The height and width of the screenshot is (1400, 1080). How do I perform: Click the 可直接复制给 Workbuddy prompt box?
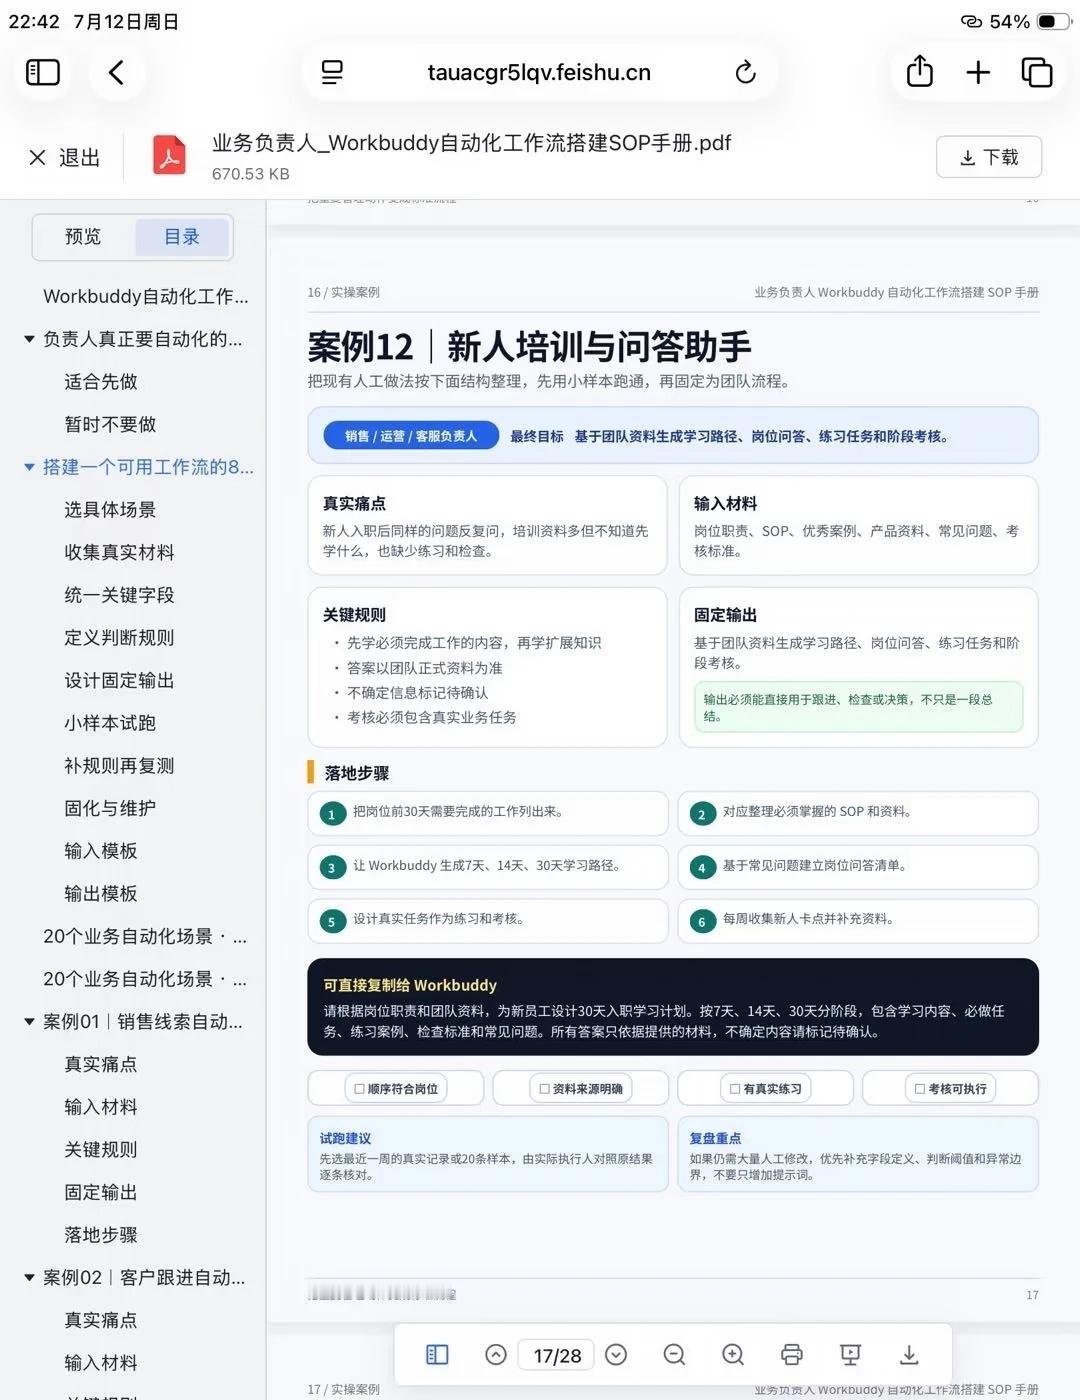673,1007
